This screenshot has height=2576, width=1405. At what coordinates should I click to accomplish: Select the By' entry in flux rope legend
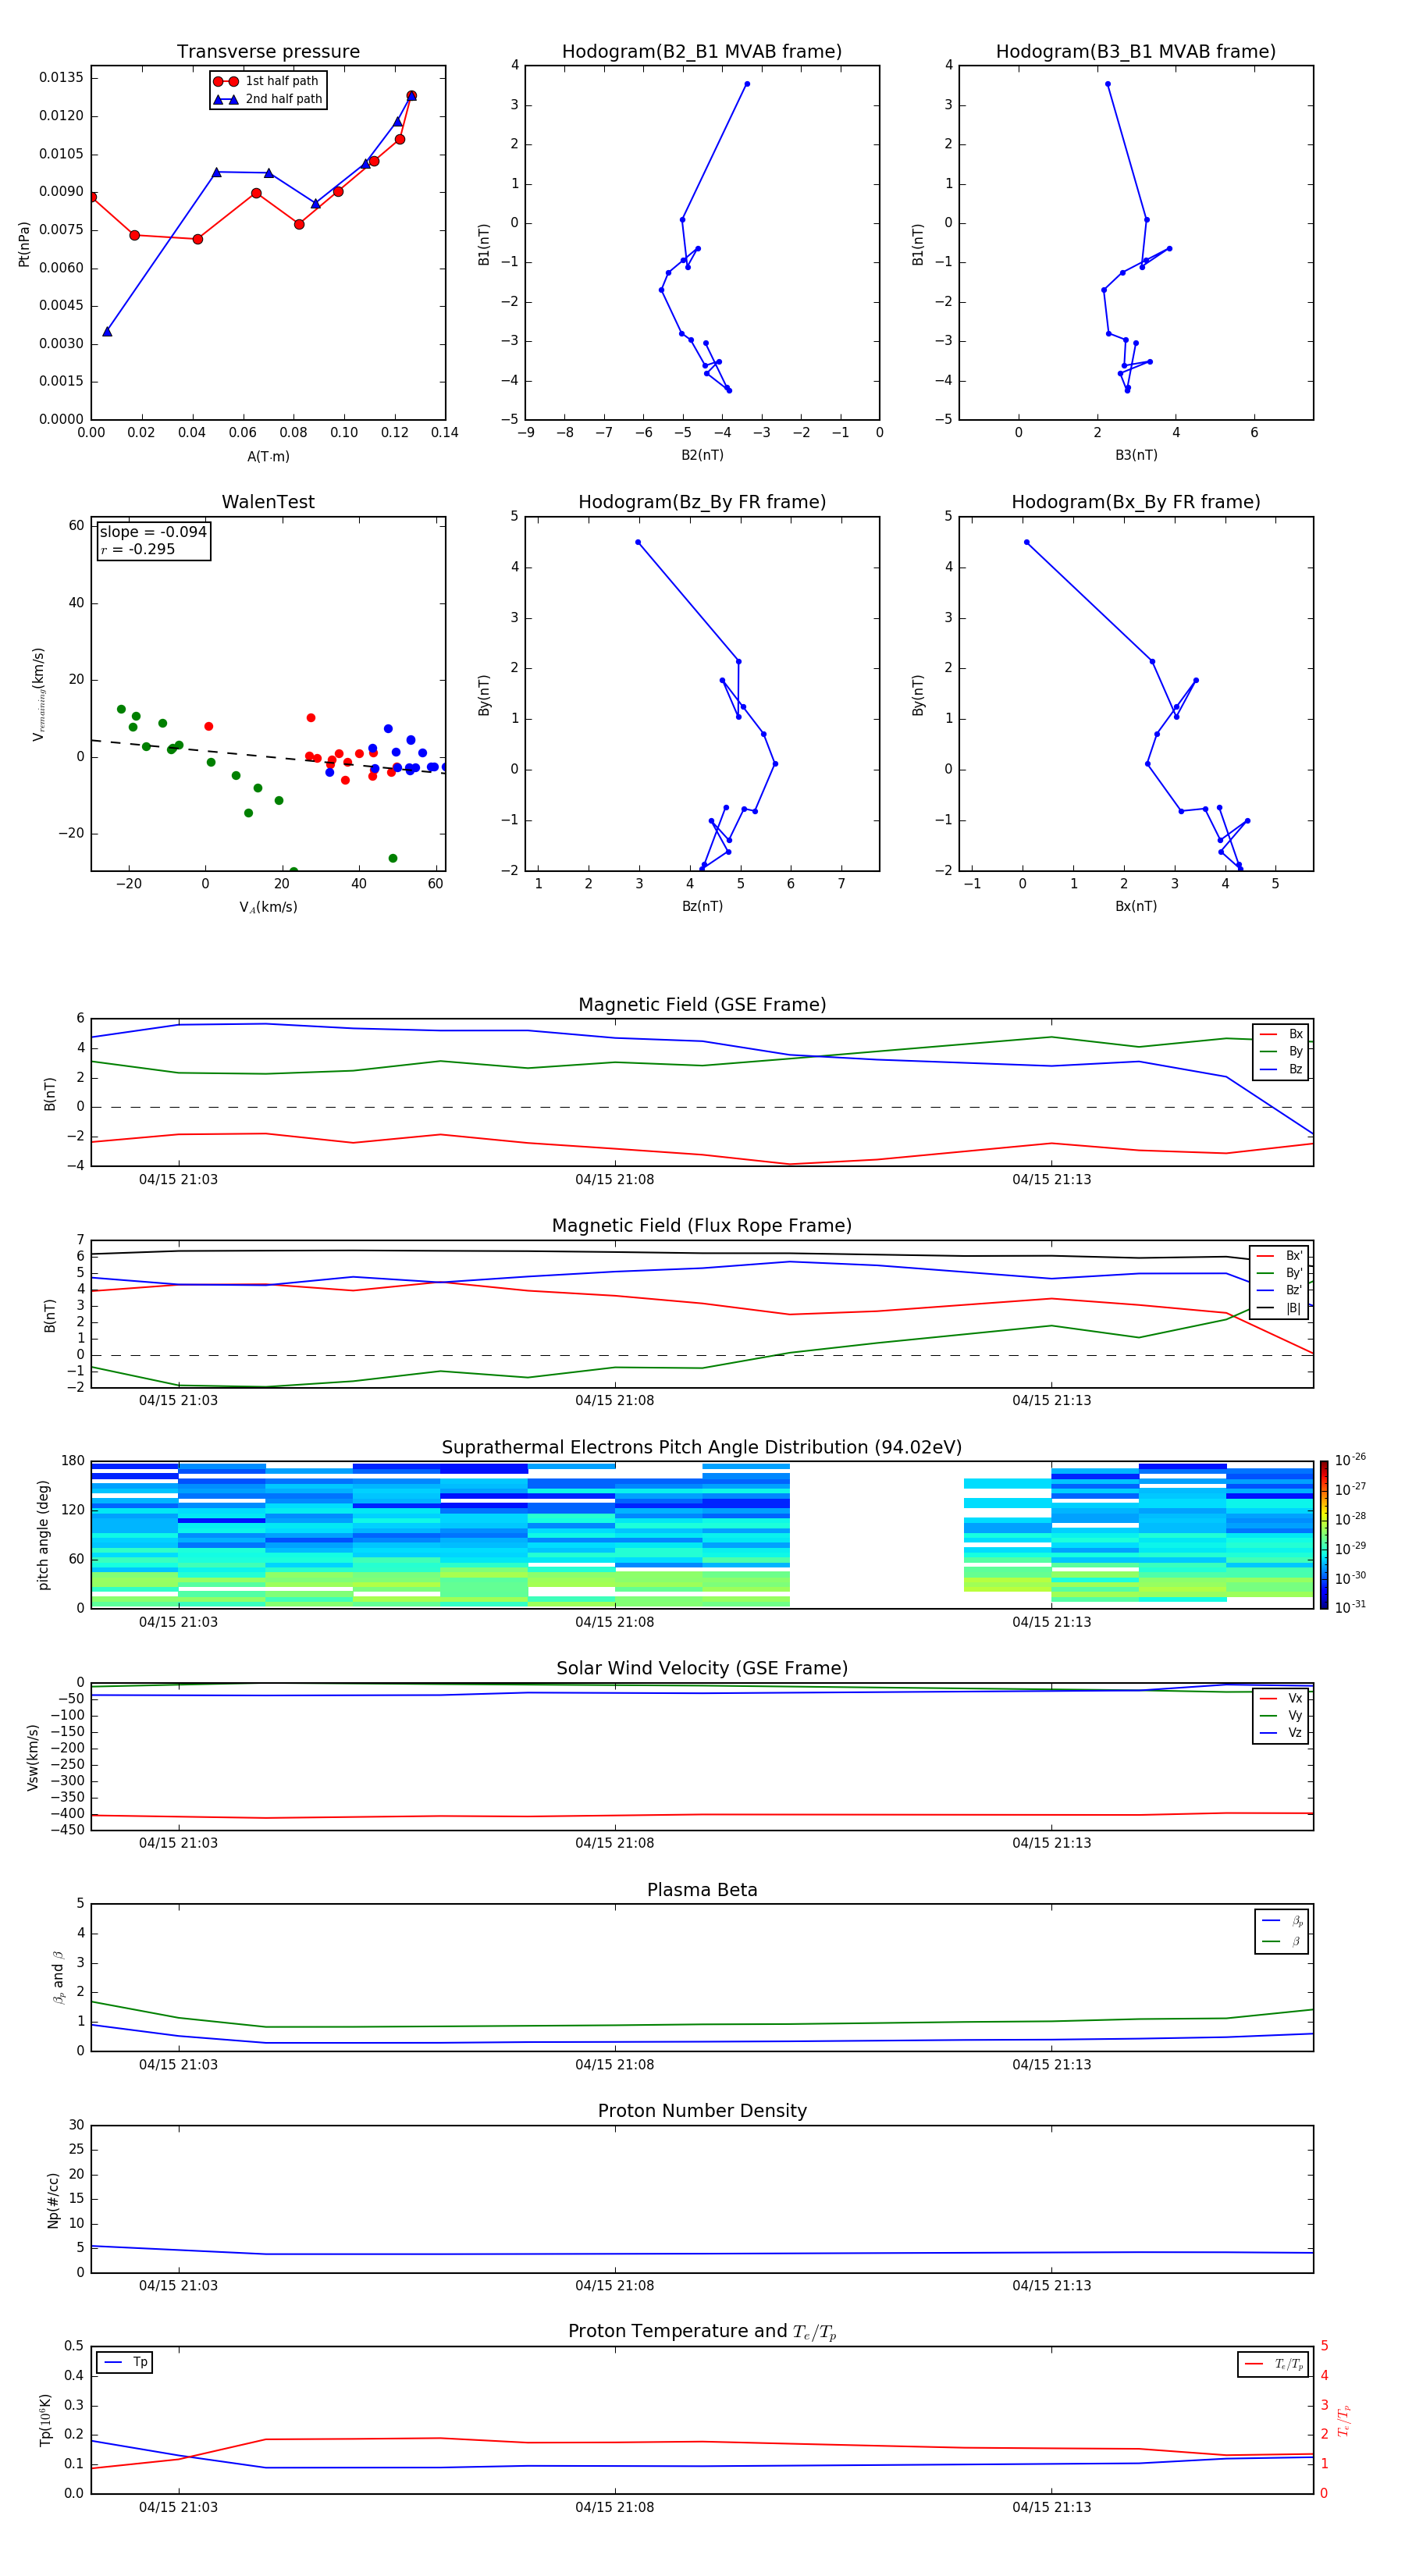point(1280,1273)
